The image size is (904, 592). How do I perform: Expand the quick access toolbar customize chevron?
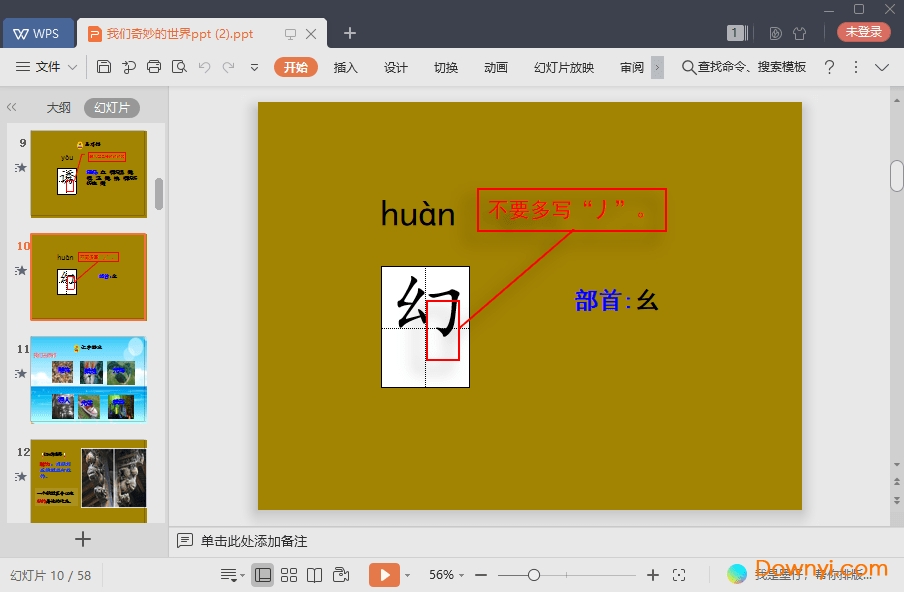coord(253,67)
